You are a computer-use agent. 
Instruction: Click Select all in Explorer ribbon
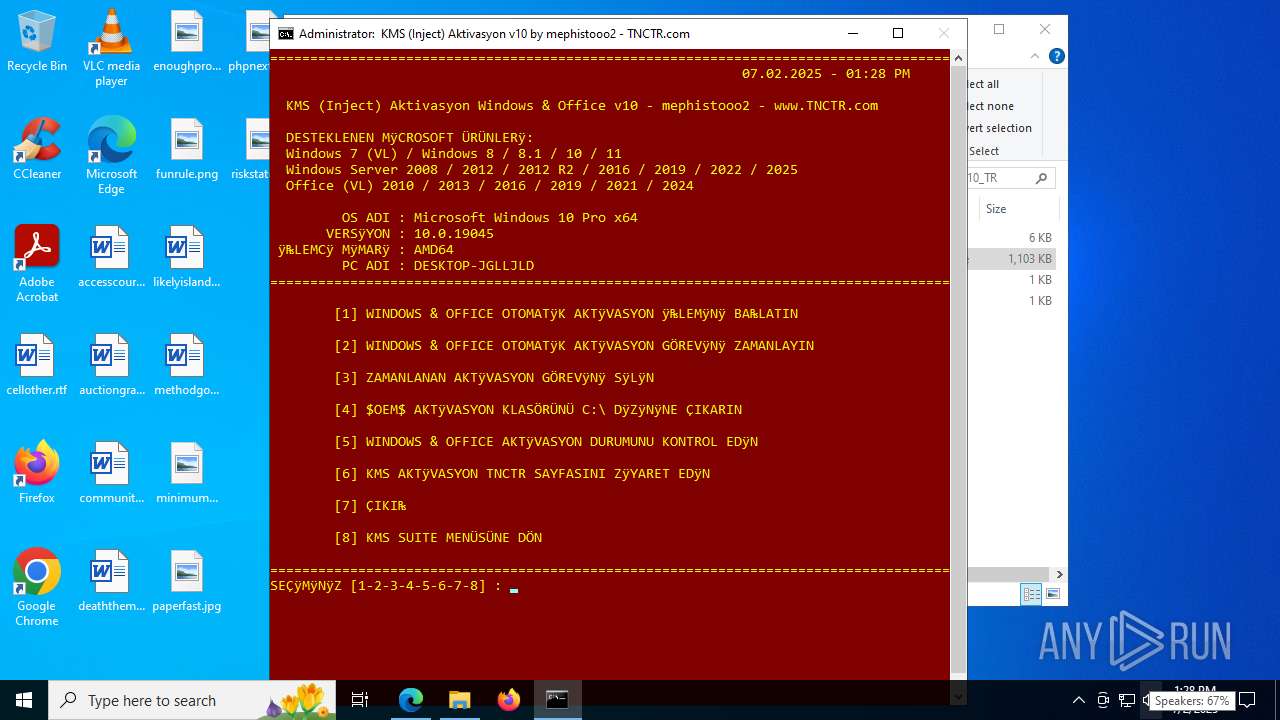click(983, 84)
